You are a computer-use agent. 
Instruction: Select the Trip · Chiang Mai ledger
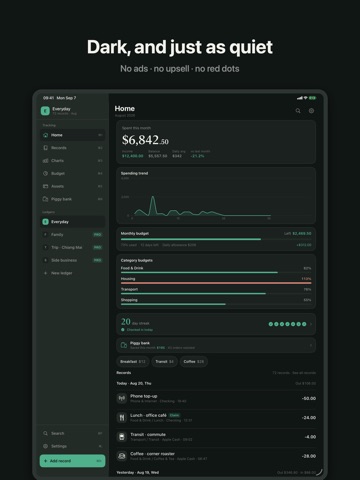[x=73, y=247]
